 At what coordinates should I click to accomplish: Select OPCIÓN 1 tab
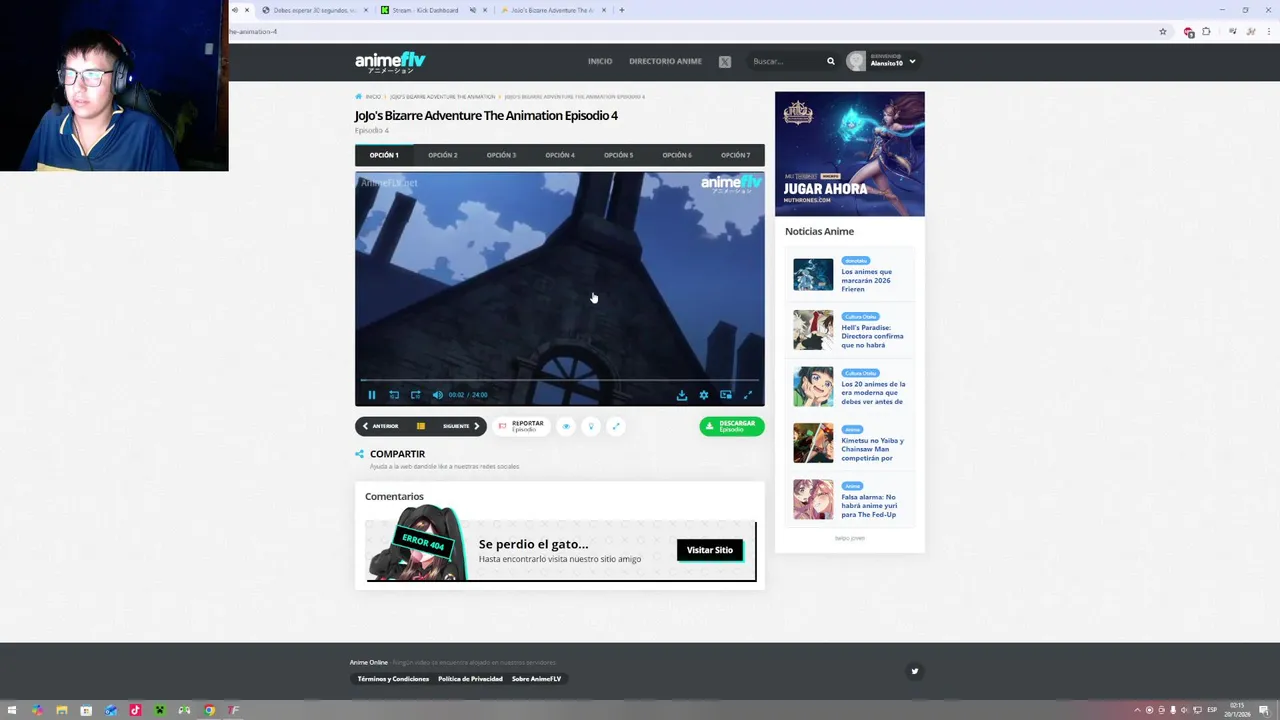click(384, 155)
